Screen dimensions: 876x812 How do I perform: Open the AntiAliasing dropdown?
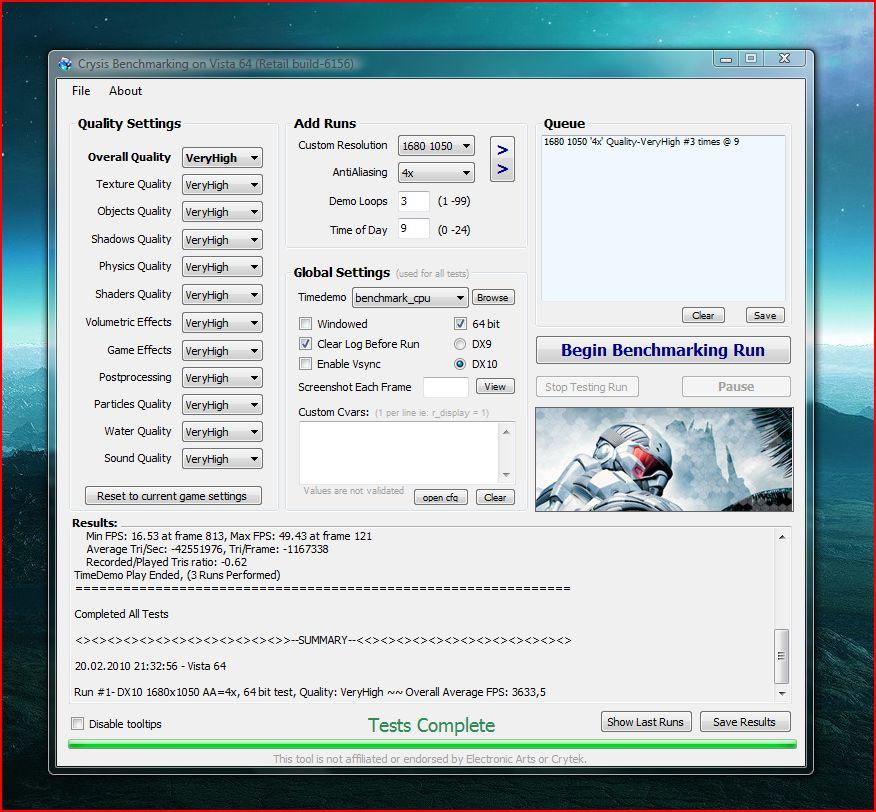pos(436,173)
